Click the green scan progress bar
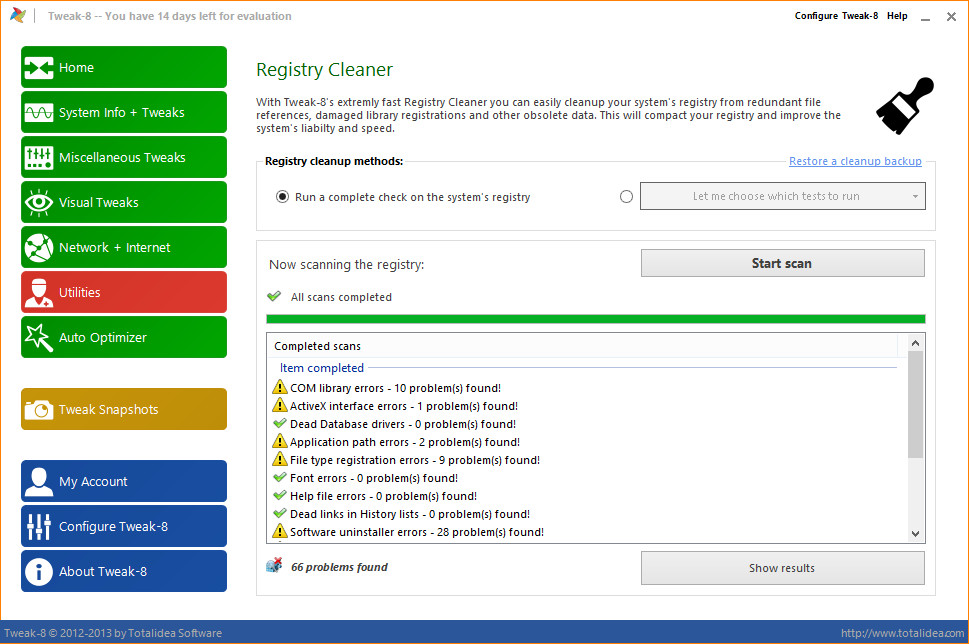The image size is (969, 644). [x=595, y=319]
